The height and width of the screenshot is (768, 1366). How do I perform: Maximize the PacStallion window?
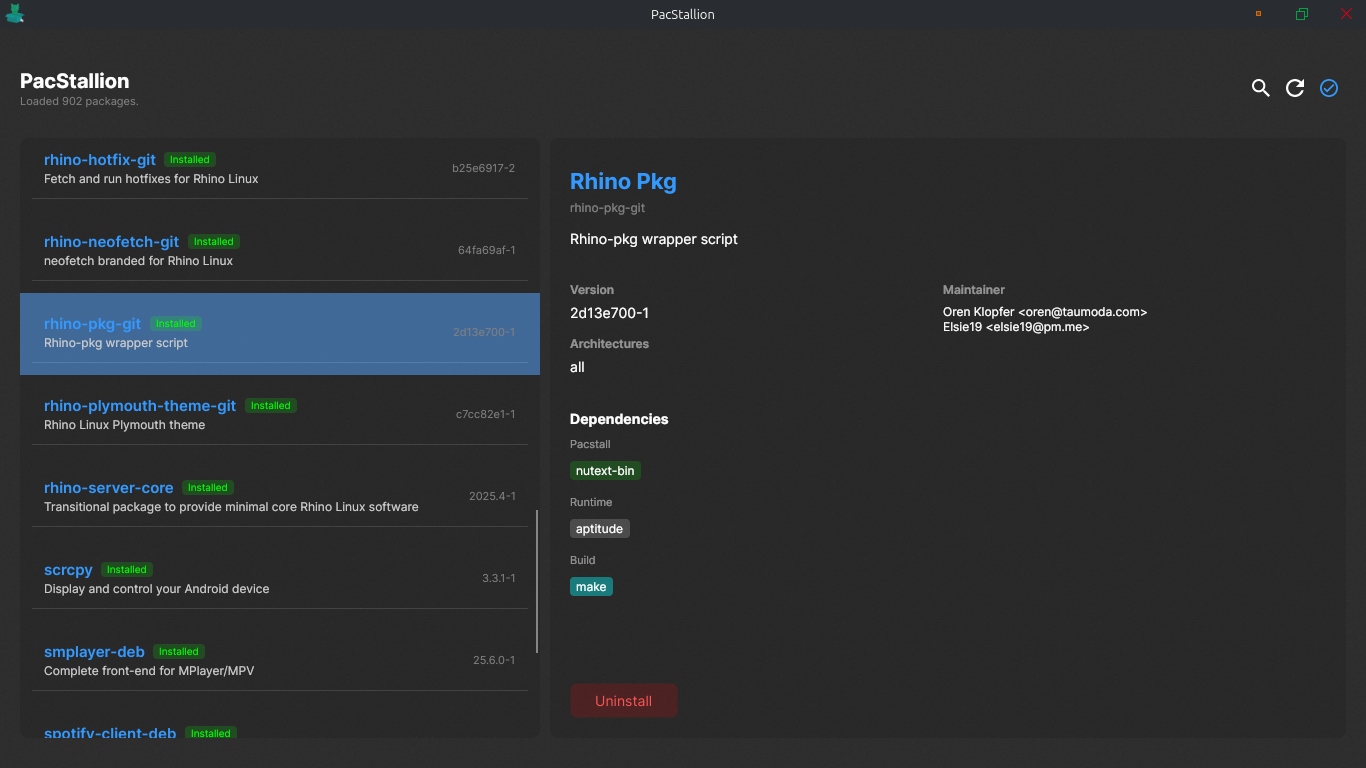click(x=1302, y=14)
